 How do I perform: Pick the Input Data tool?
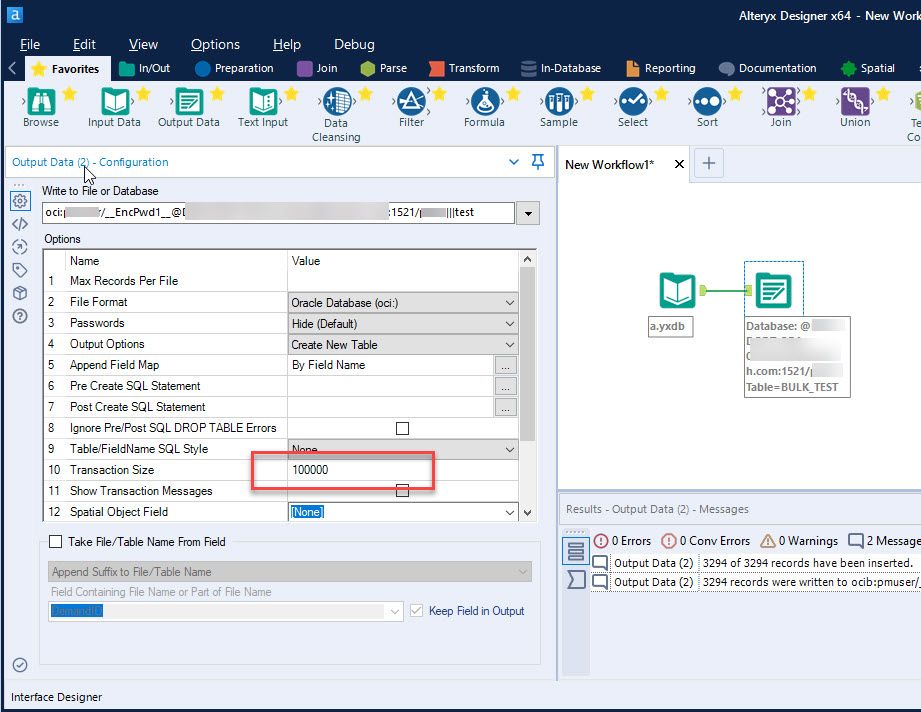click(115, 102)
